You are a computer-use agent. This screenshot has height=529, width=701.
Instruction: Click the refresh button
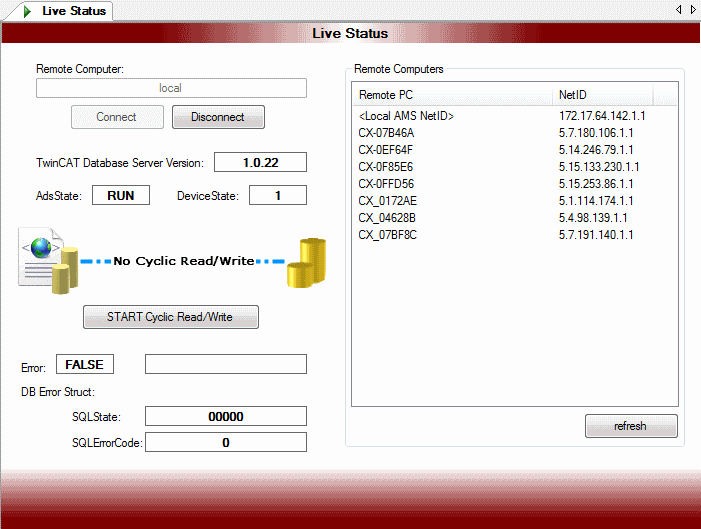[631, 426]
